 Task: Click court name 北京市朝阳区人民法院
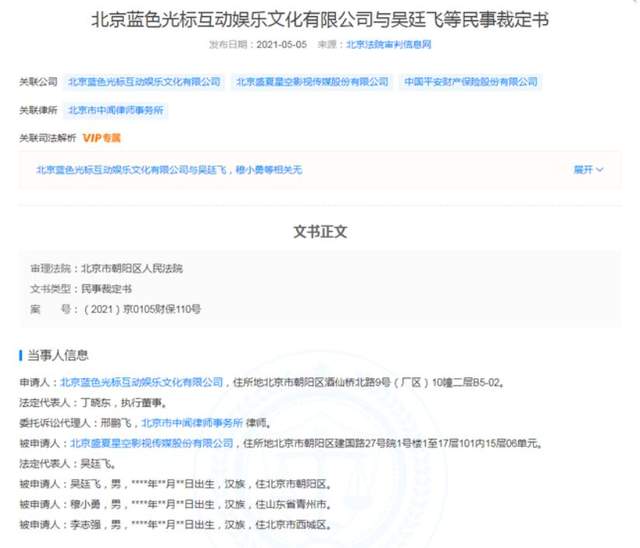tap(132, 268)
